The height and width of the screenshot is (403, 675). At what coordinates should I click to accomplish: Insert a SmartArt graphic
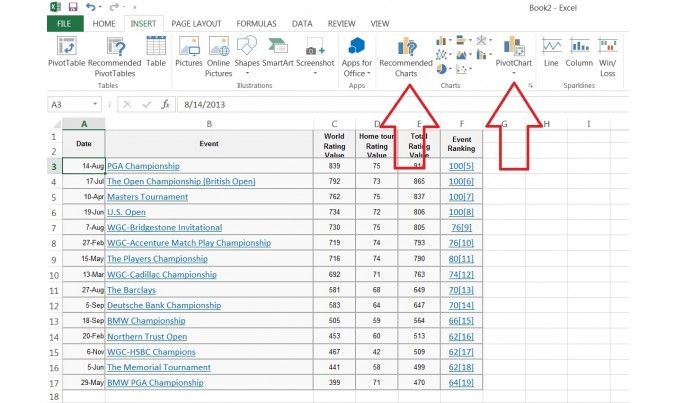click(x=278, y=53)
